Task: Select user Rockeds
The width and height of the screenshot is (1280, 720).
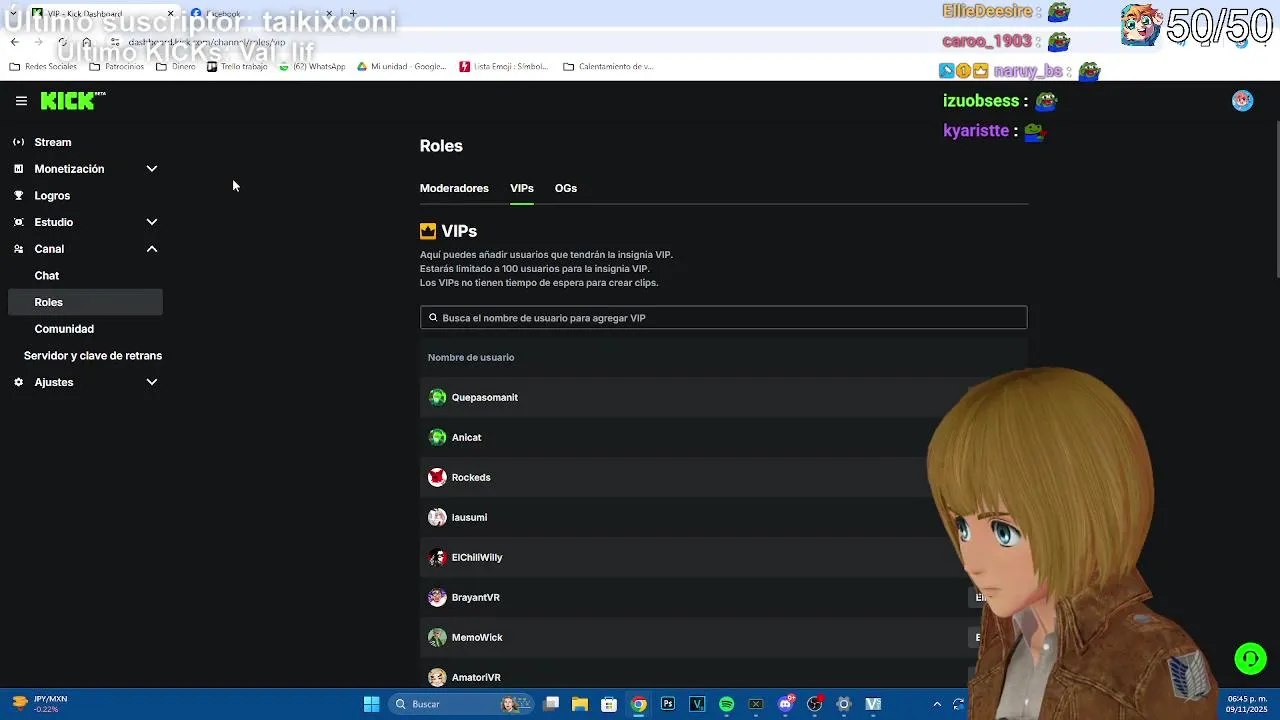Action: coord(471,477)
